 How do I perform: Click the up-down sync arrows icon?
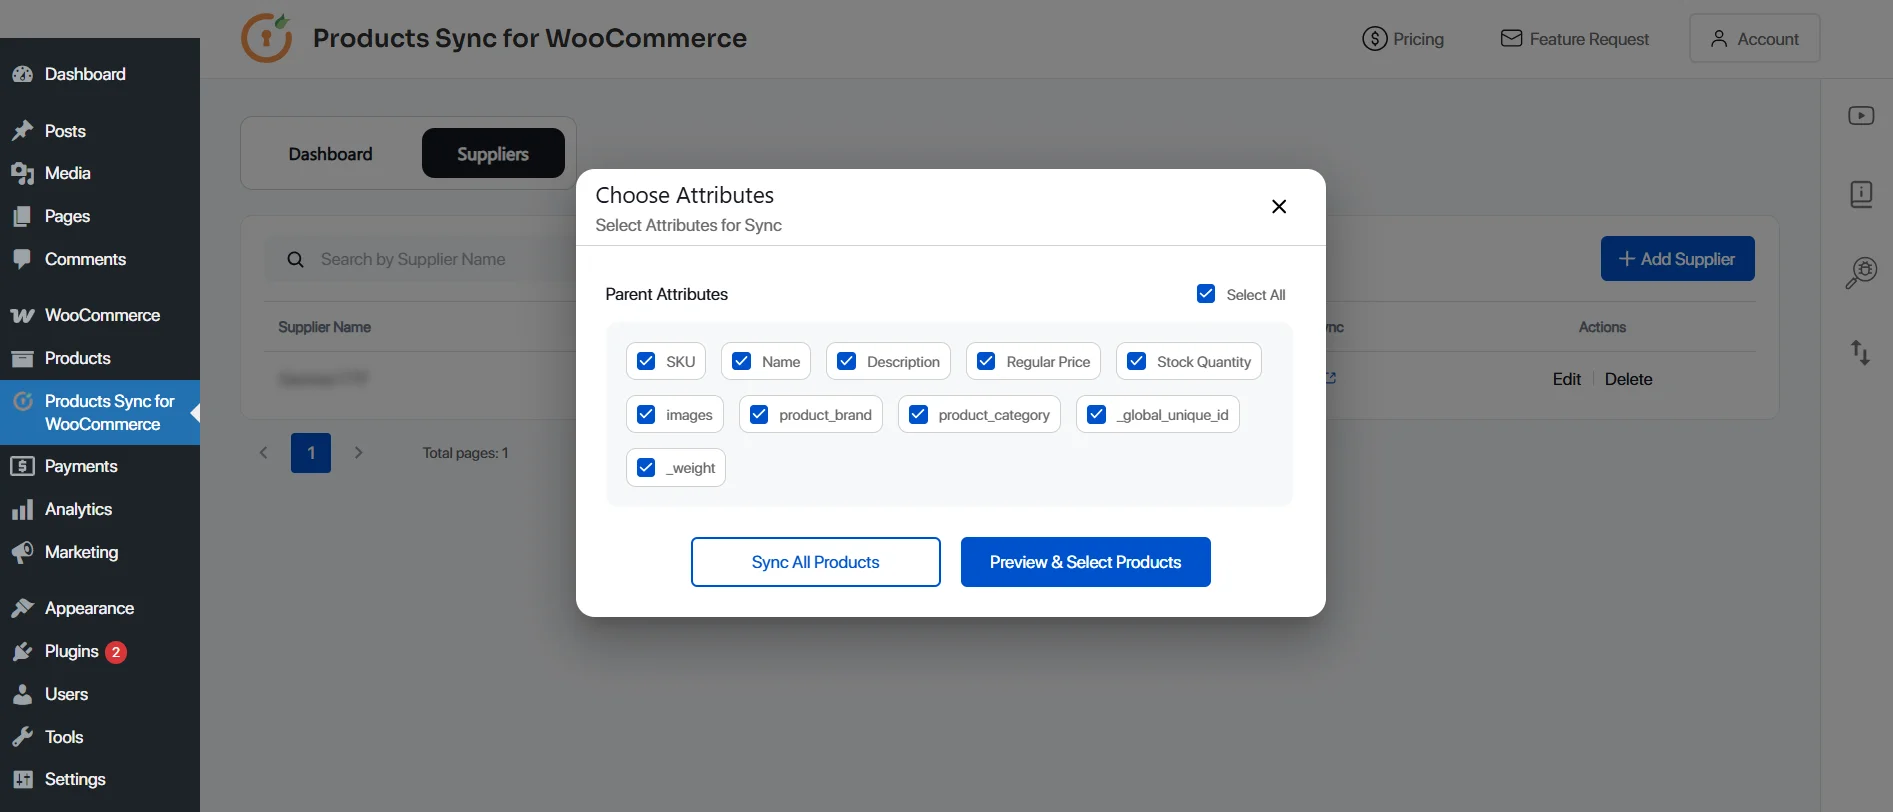pos(1861,352)
